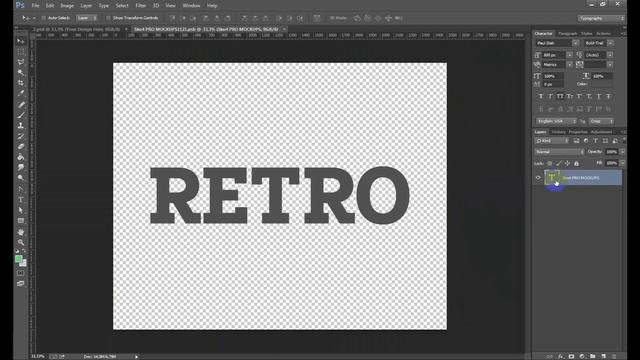This screenshot has width=640, height=360.
Task: Select the Path Selection tool
Action: coord(21,210)
